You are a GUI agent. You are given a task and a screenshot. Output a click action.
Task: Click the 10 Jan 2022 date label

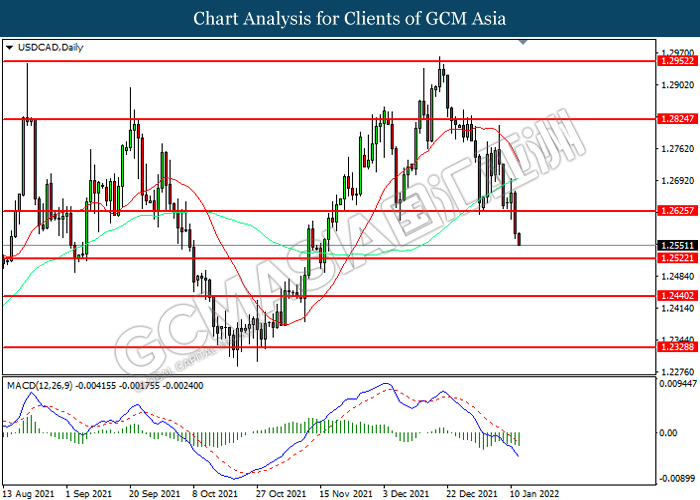[x=534, y=494]
